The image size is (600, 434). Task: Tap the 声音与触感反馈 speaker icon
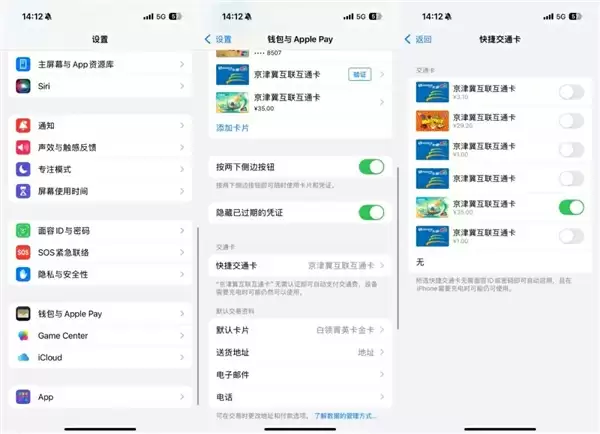24,147
